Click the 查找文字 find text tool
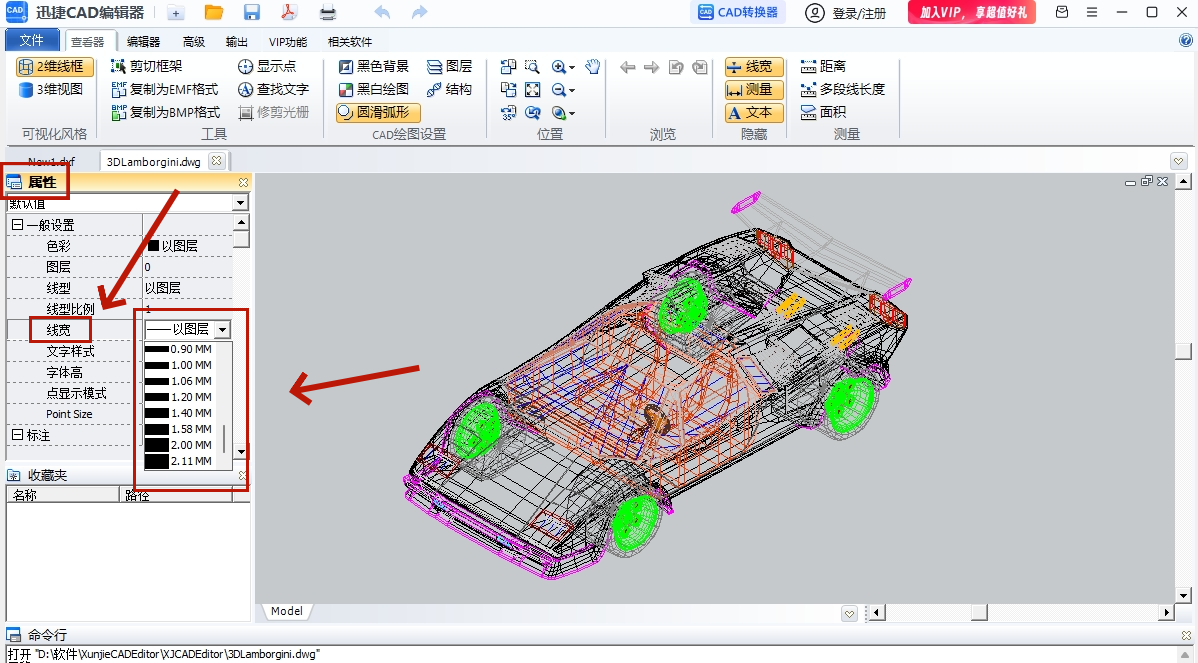The width and height of the screenshot is (1198, 663). click(x=274, y=89)
